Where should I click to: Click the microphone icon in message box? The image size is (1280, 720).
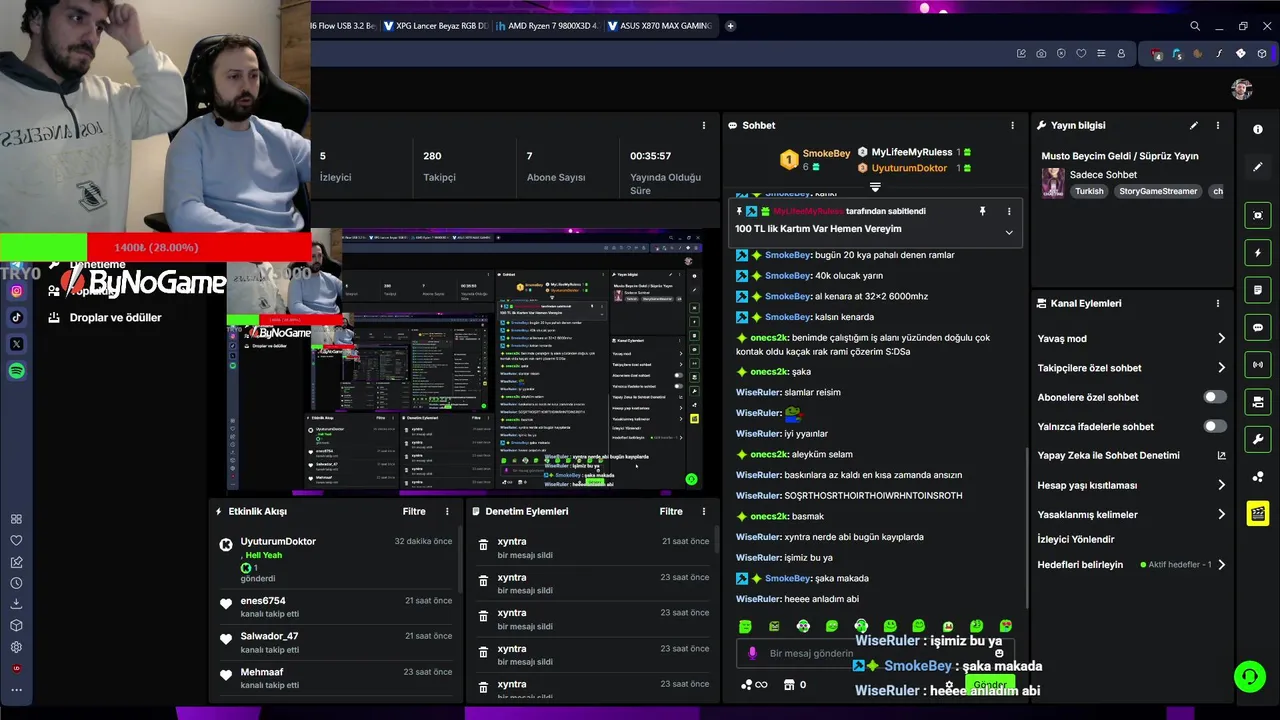coord(752,653)
